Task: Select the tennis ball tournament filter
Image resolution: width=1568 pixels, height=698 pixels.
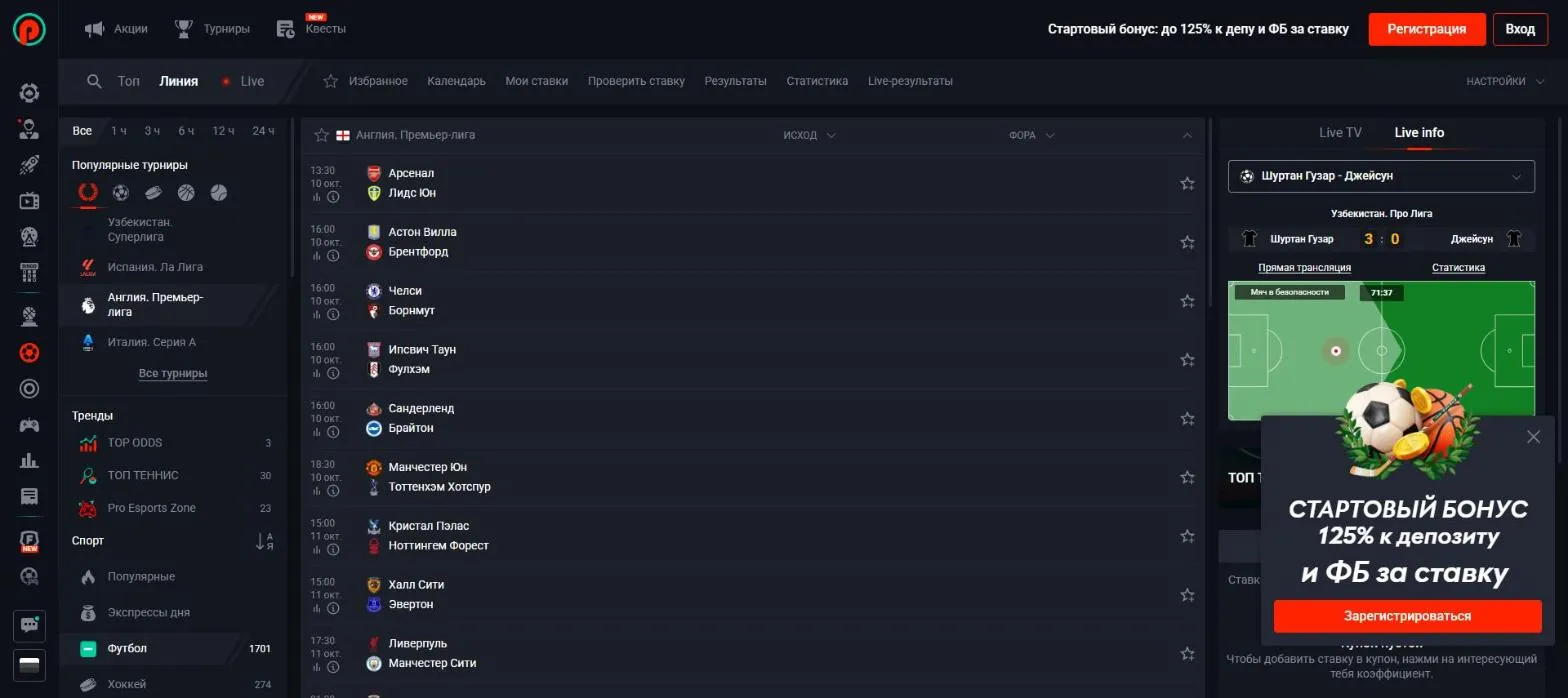Action: tap(219, 192)
